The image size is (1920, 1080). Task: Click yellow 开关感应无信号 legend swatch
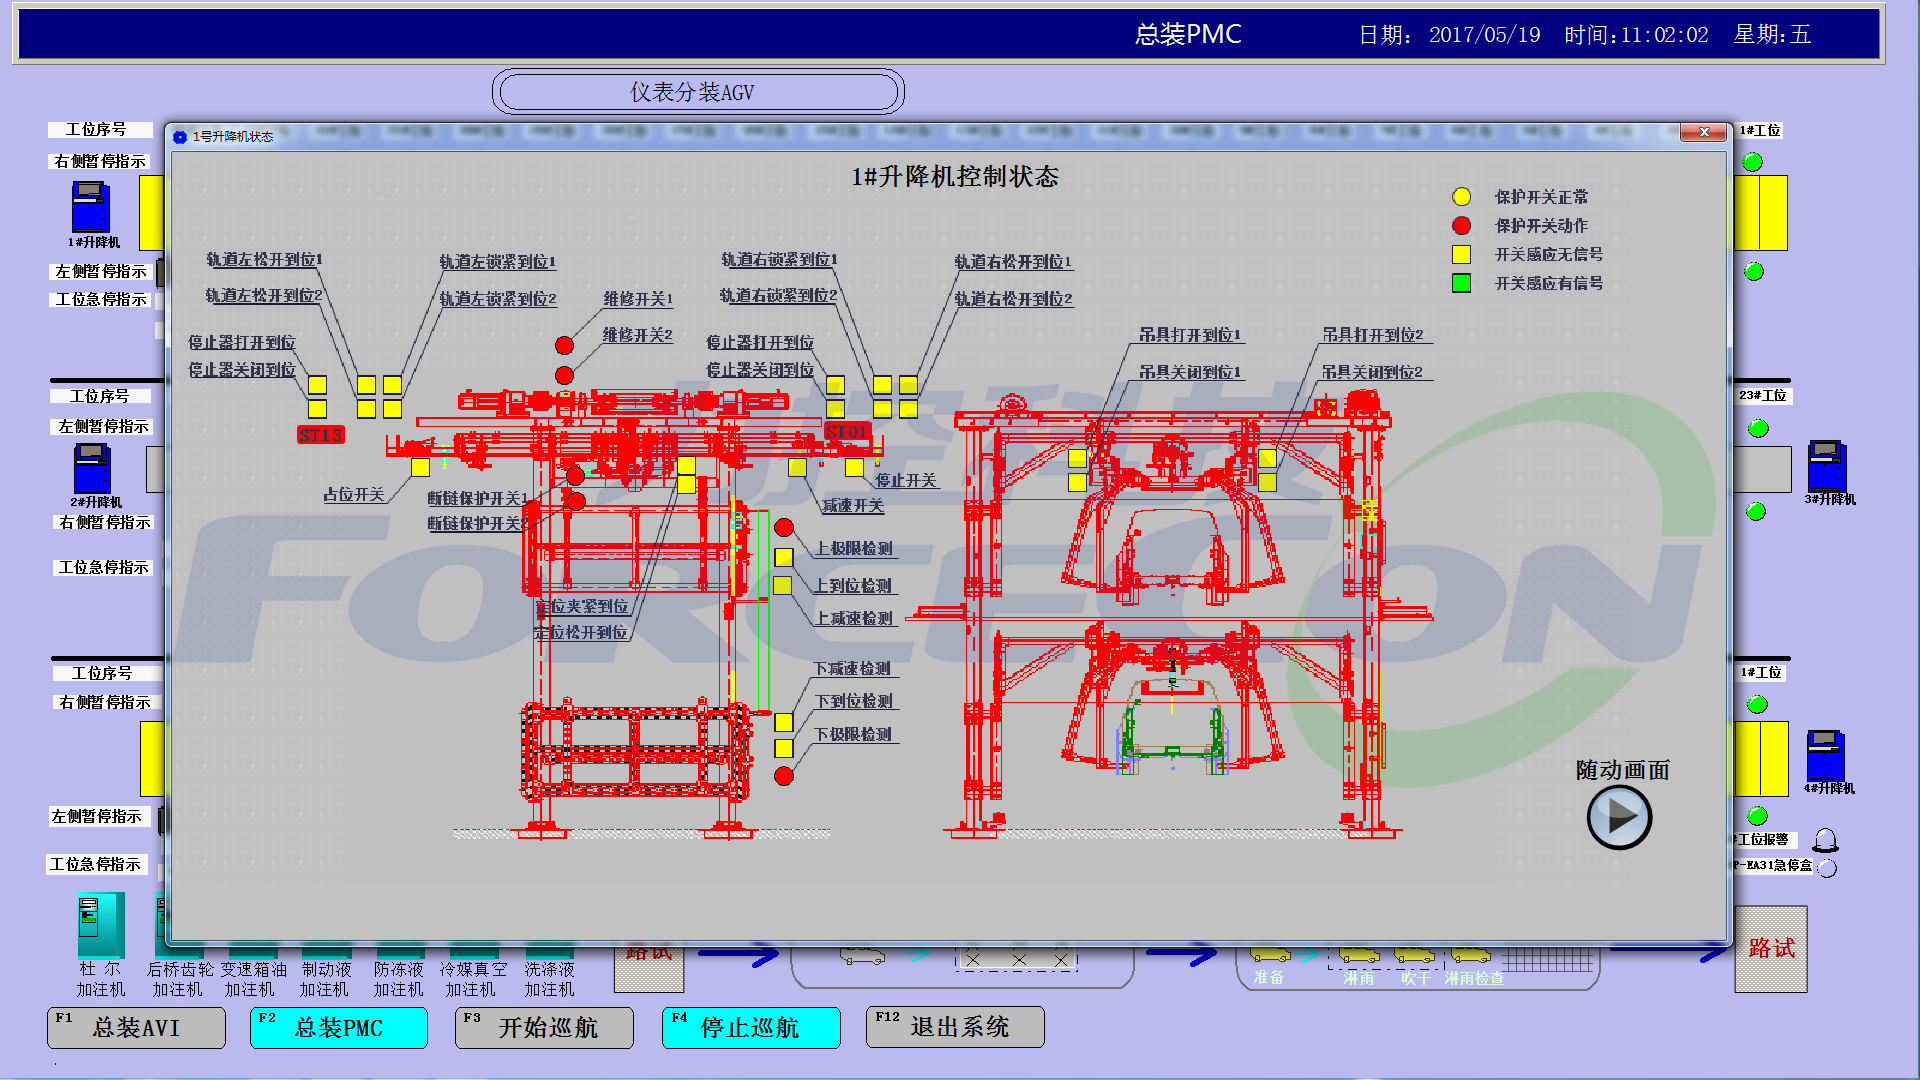tap(1461, 255)
